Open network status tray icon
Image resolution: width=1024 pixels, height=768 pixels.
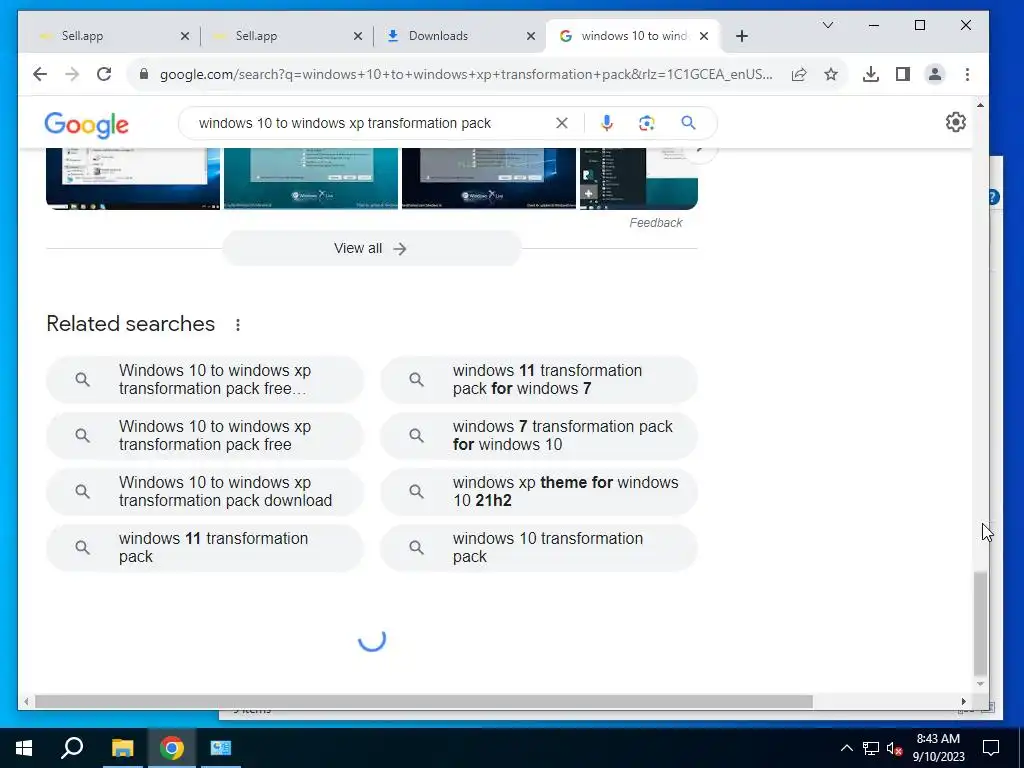(871, 748)
